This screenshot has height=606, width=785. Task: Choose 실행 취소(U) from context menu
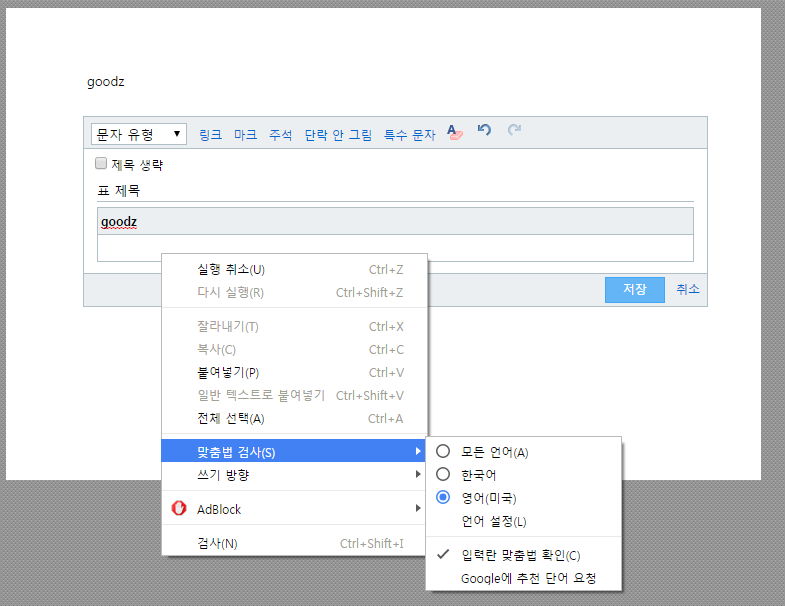click(294, 269)
